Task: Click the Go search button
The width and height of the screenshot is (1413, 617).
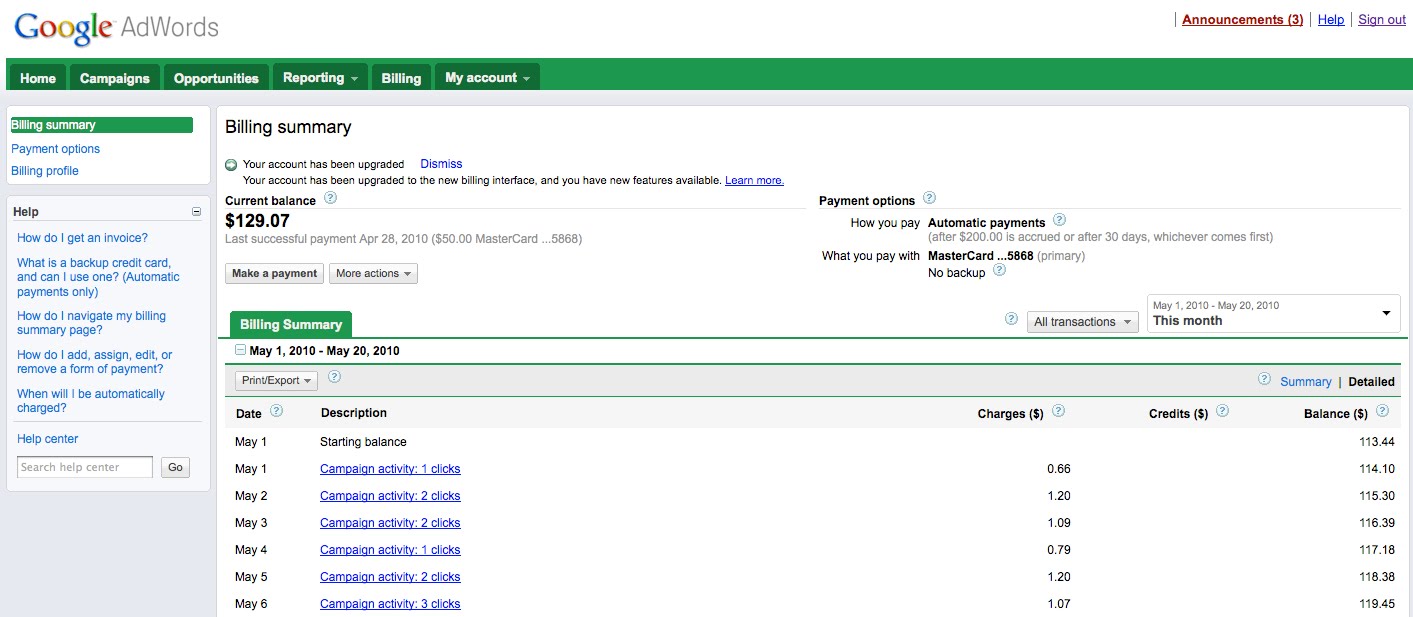Action: pos(176,467)
